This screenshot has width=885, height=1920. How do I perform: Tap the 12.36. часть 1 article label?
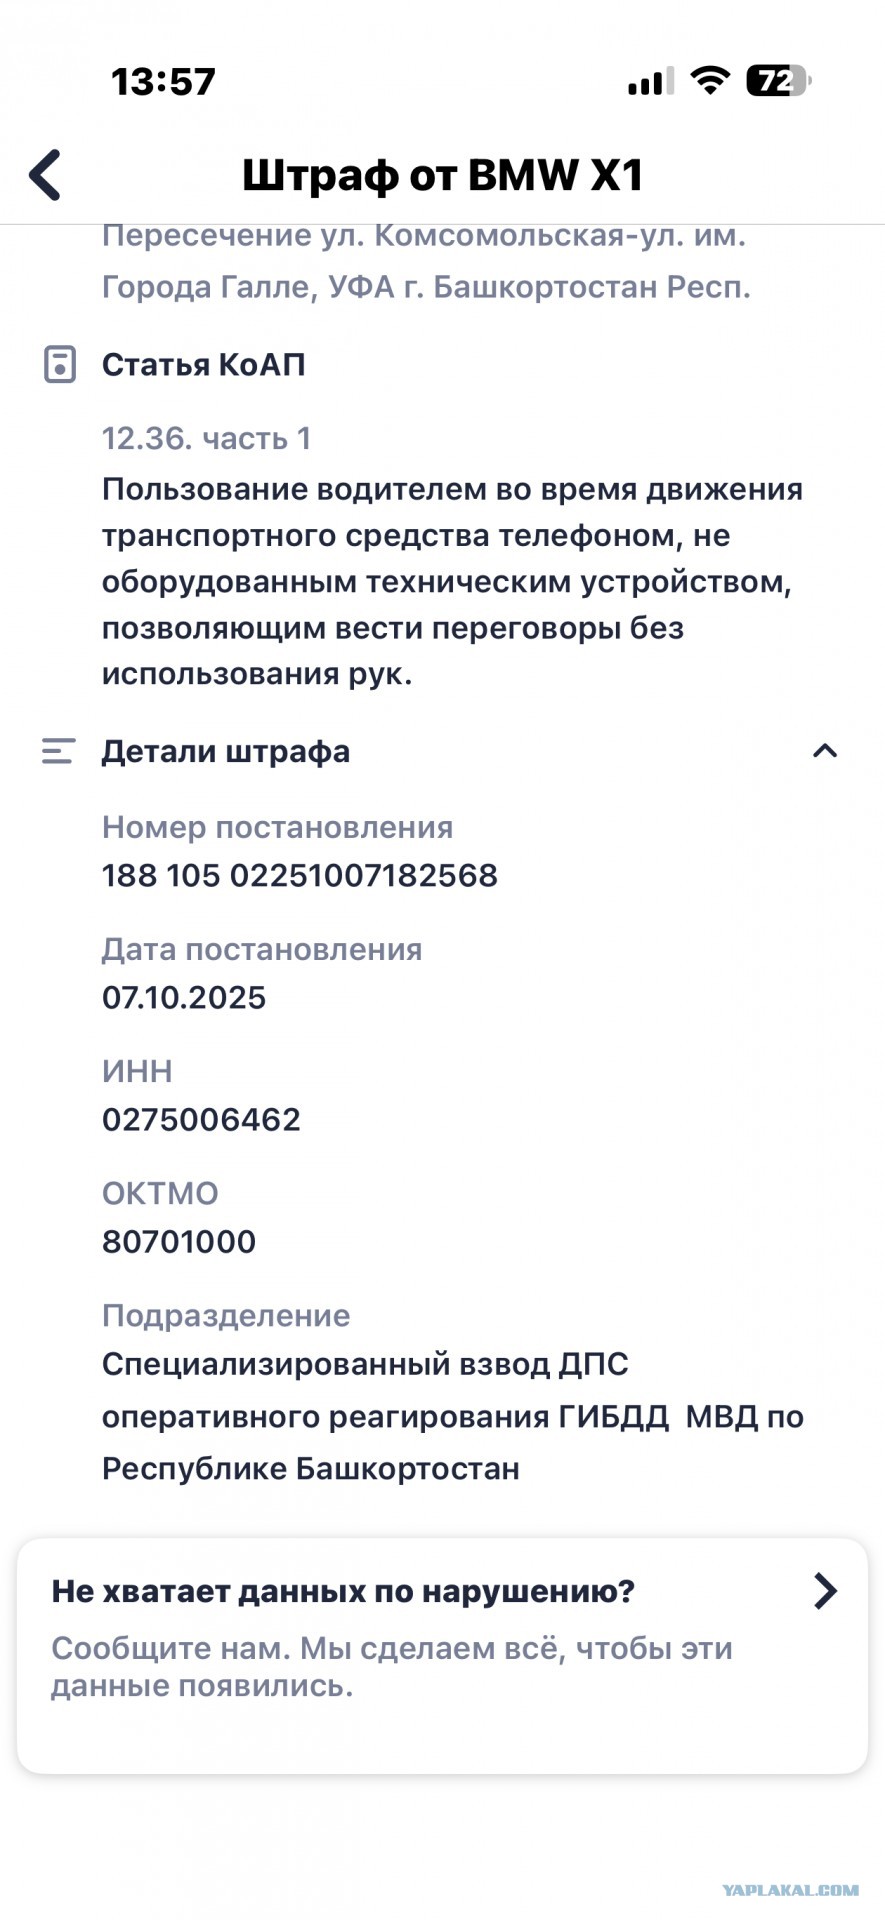[206, 438]
